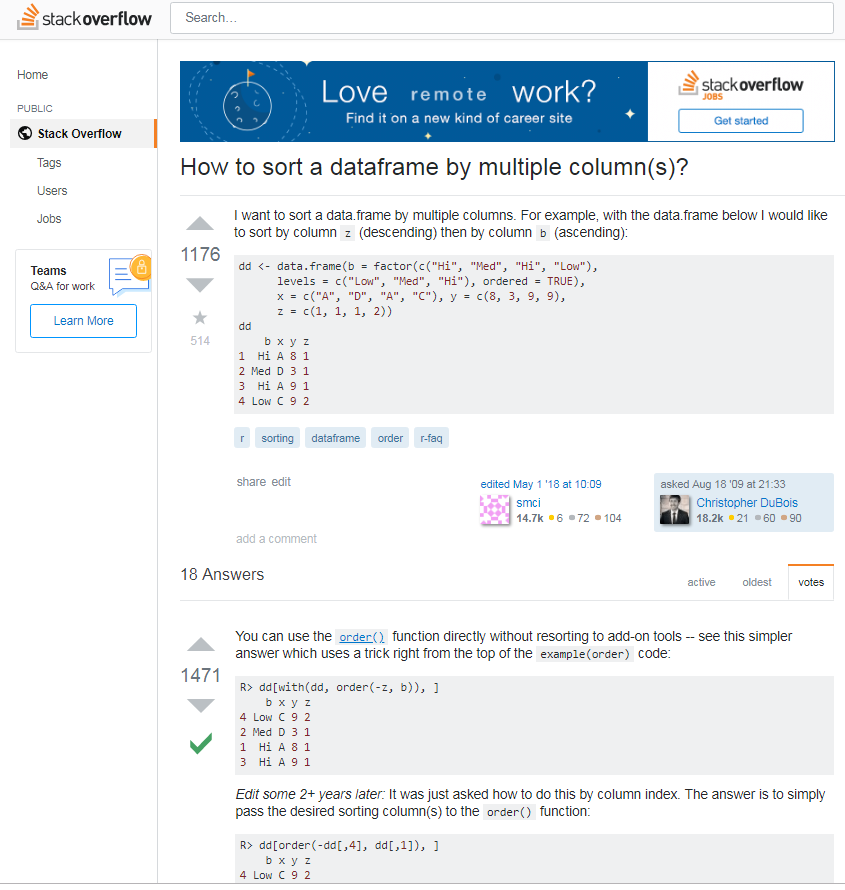Focus the Search input field
The image size is (845, 890).
[x=501, y=18]
